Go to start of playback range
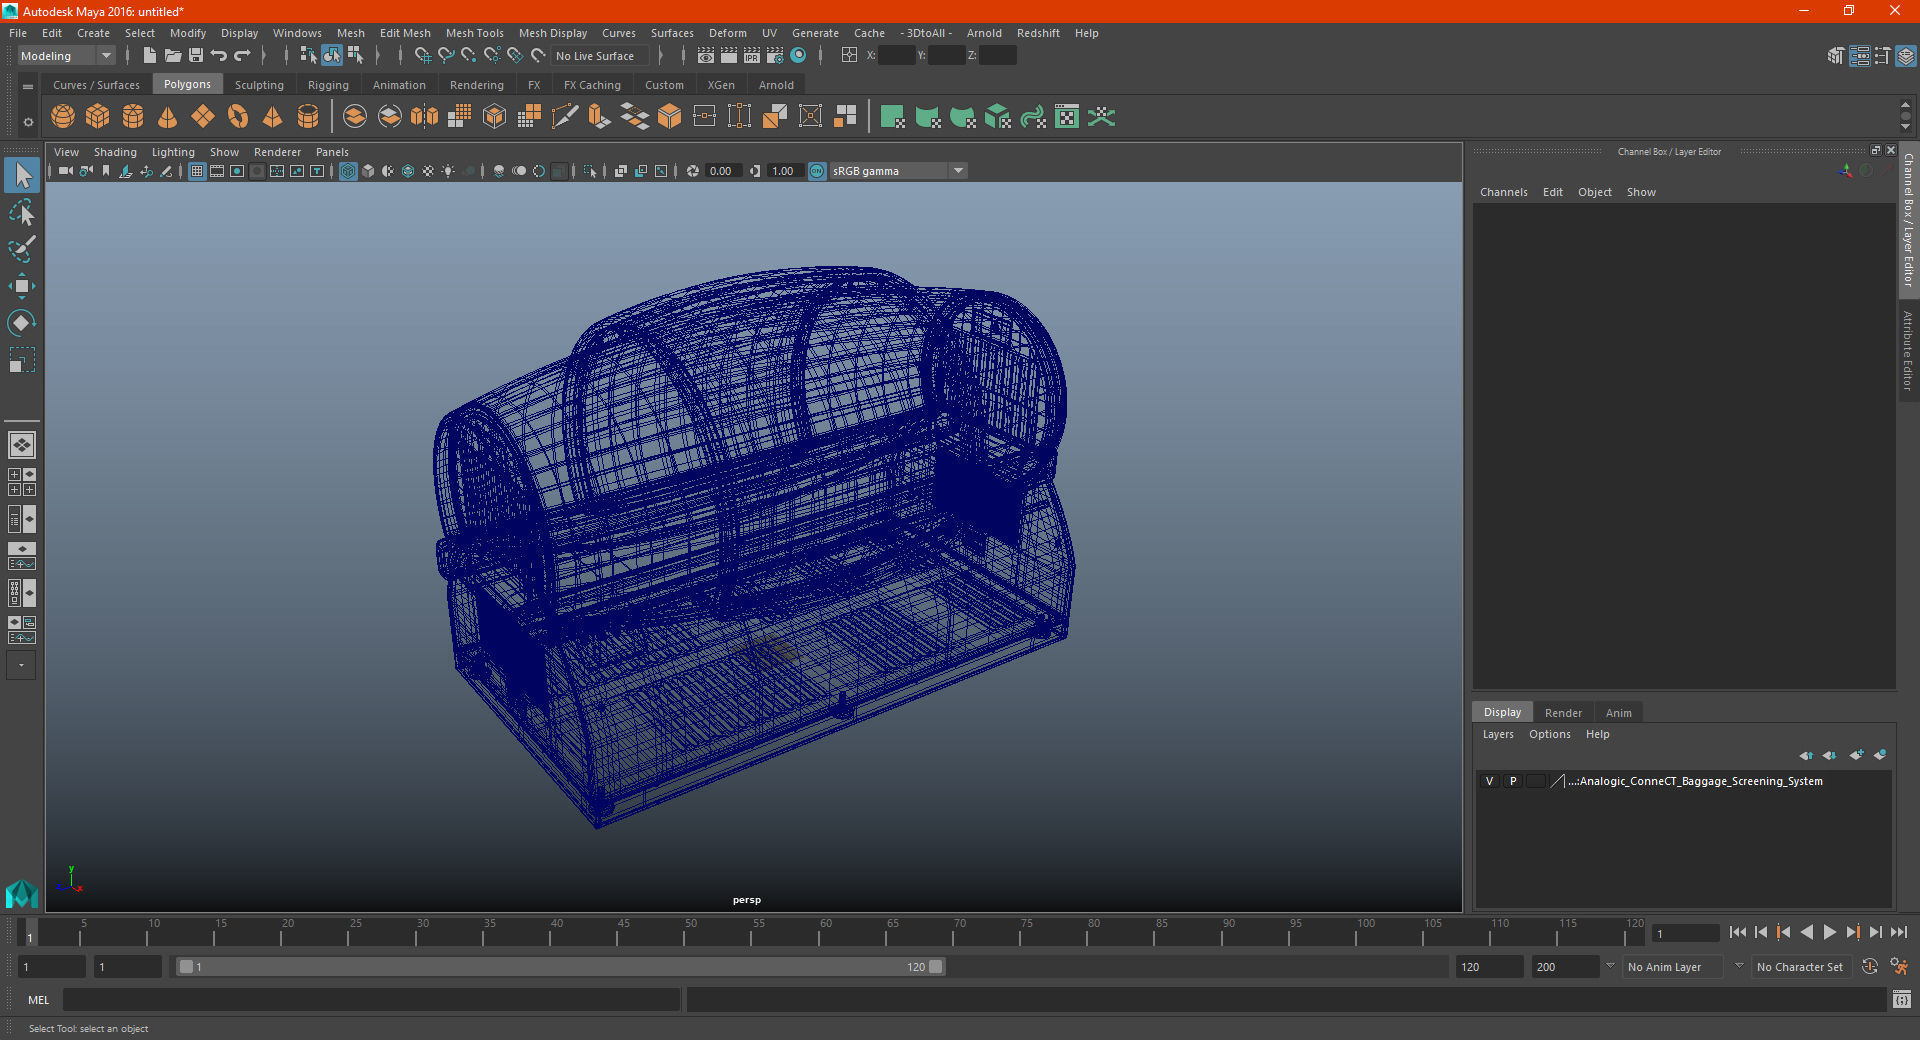 1738,932
